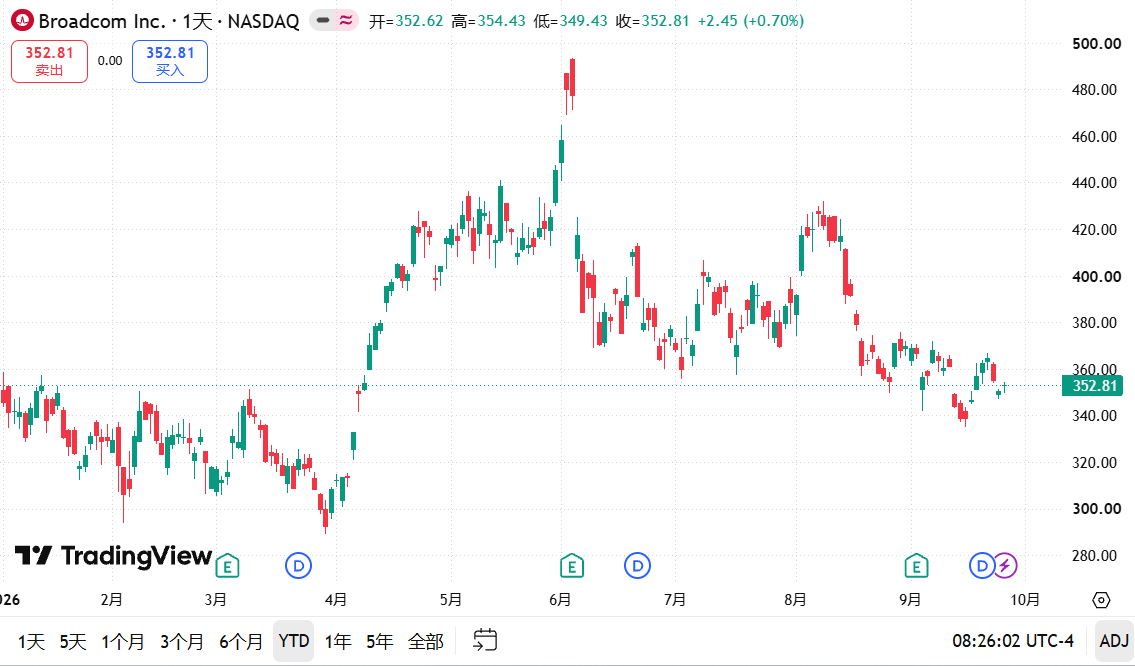Select the 6个月 range tab
Image resolution: width=1135 pixels, height=666 pixels.
(x=241, y=641)
